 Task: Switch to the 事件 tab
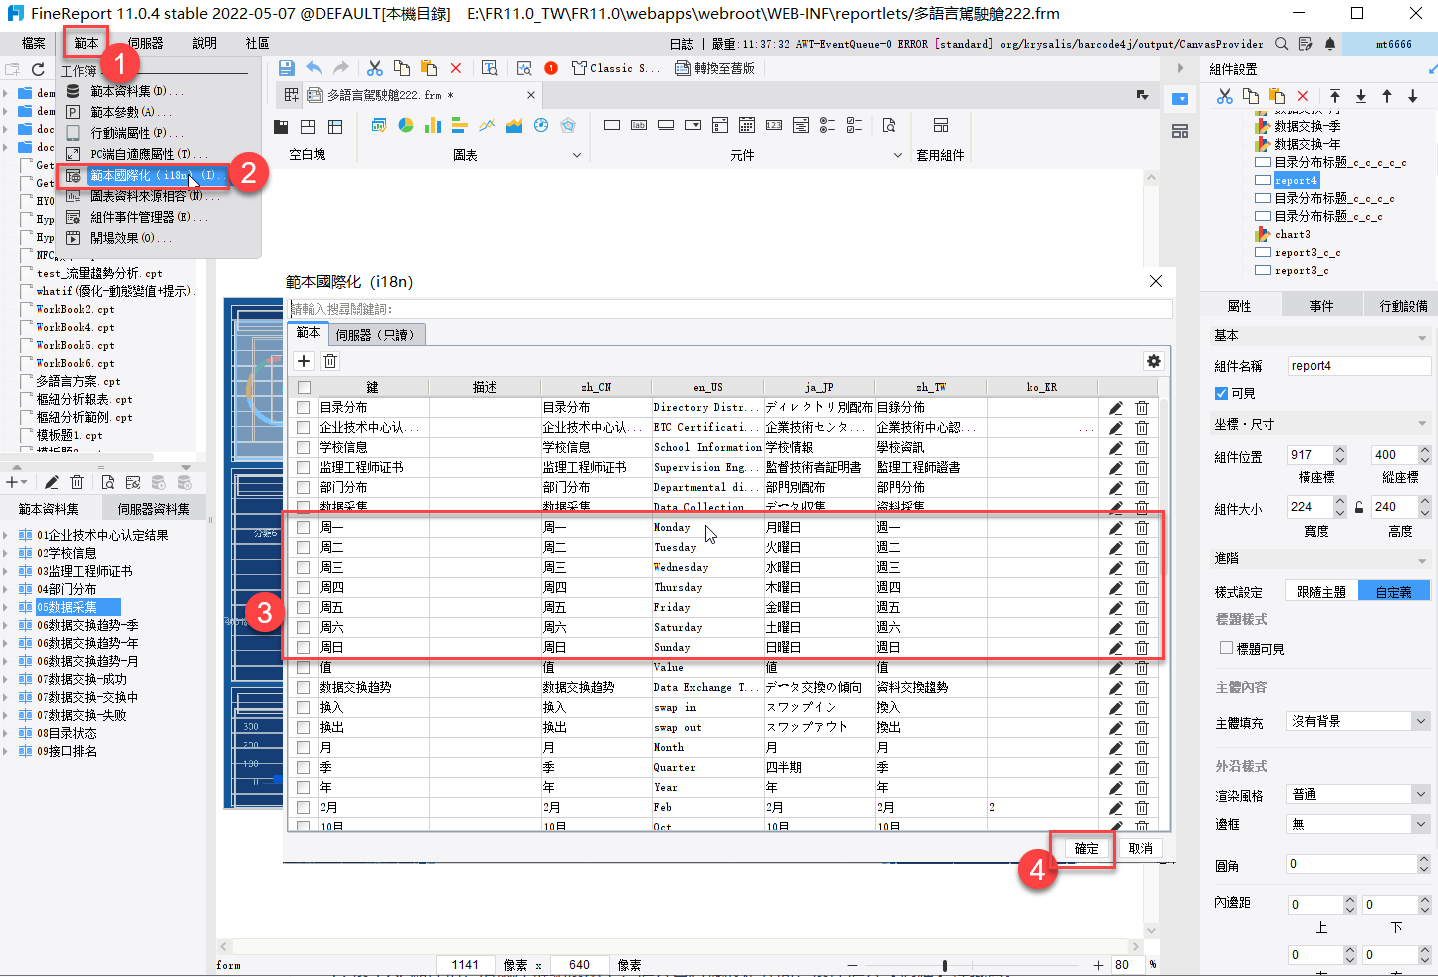[1321, 306]
